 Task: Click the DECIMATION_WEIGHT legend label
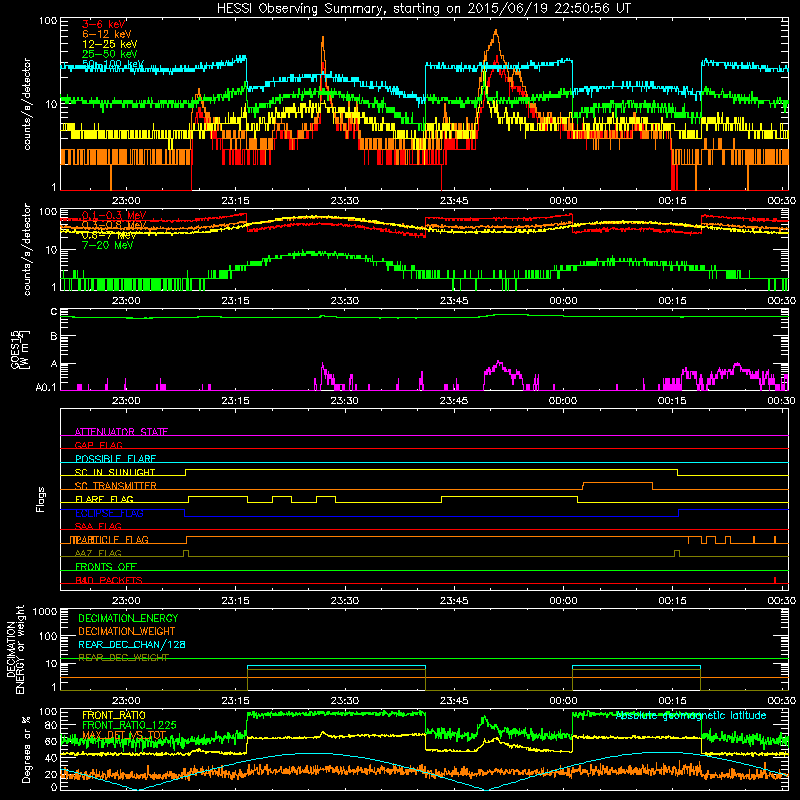click(127, 631)
